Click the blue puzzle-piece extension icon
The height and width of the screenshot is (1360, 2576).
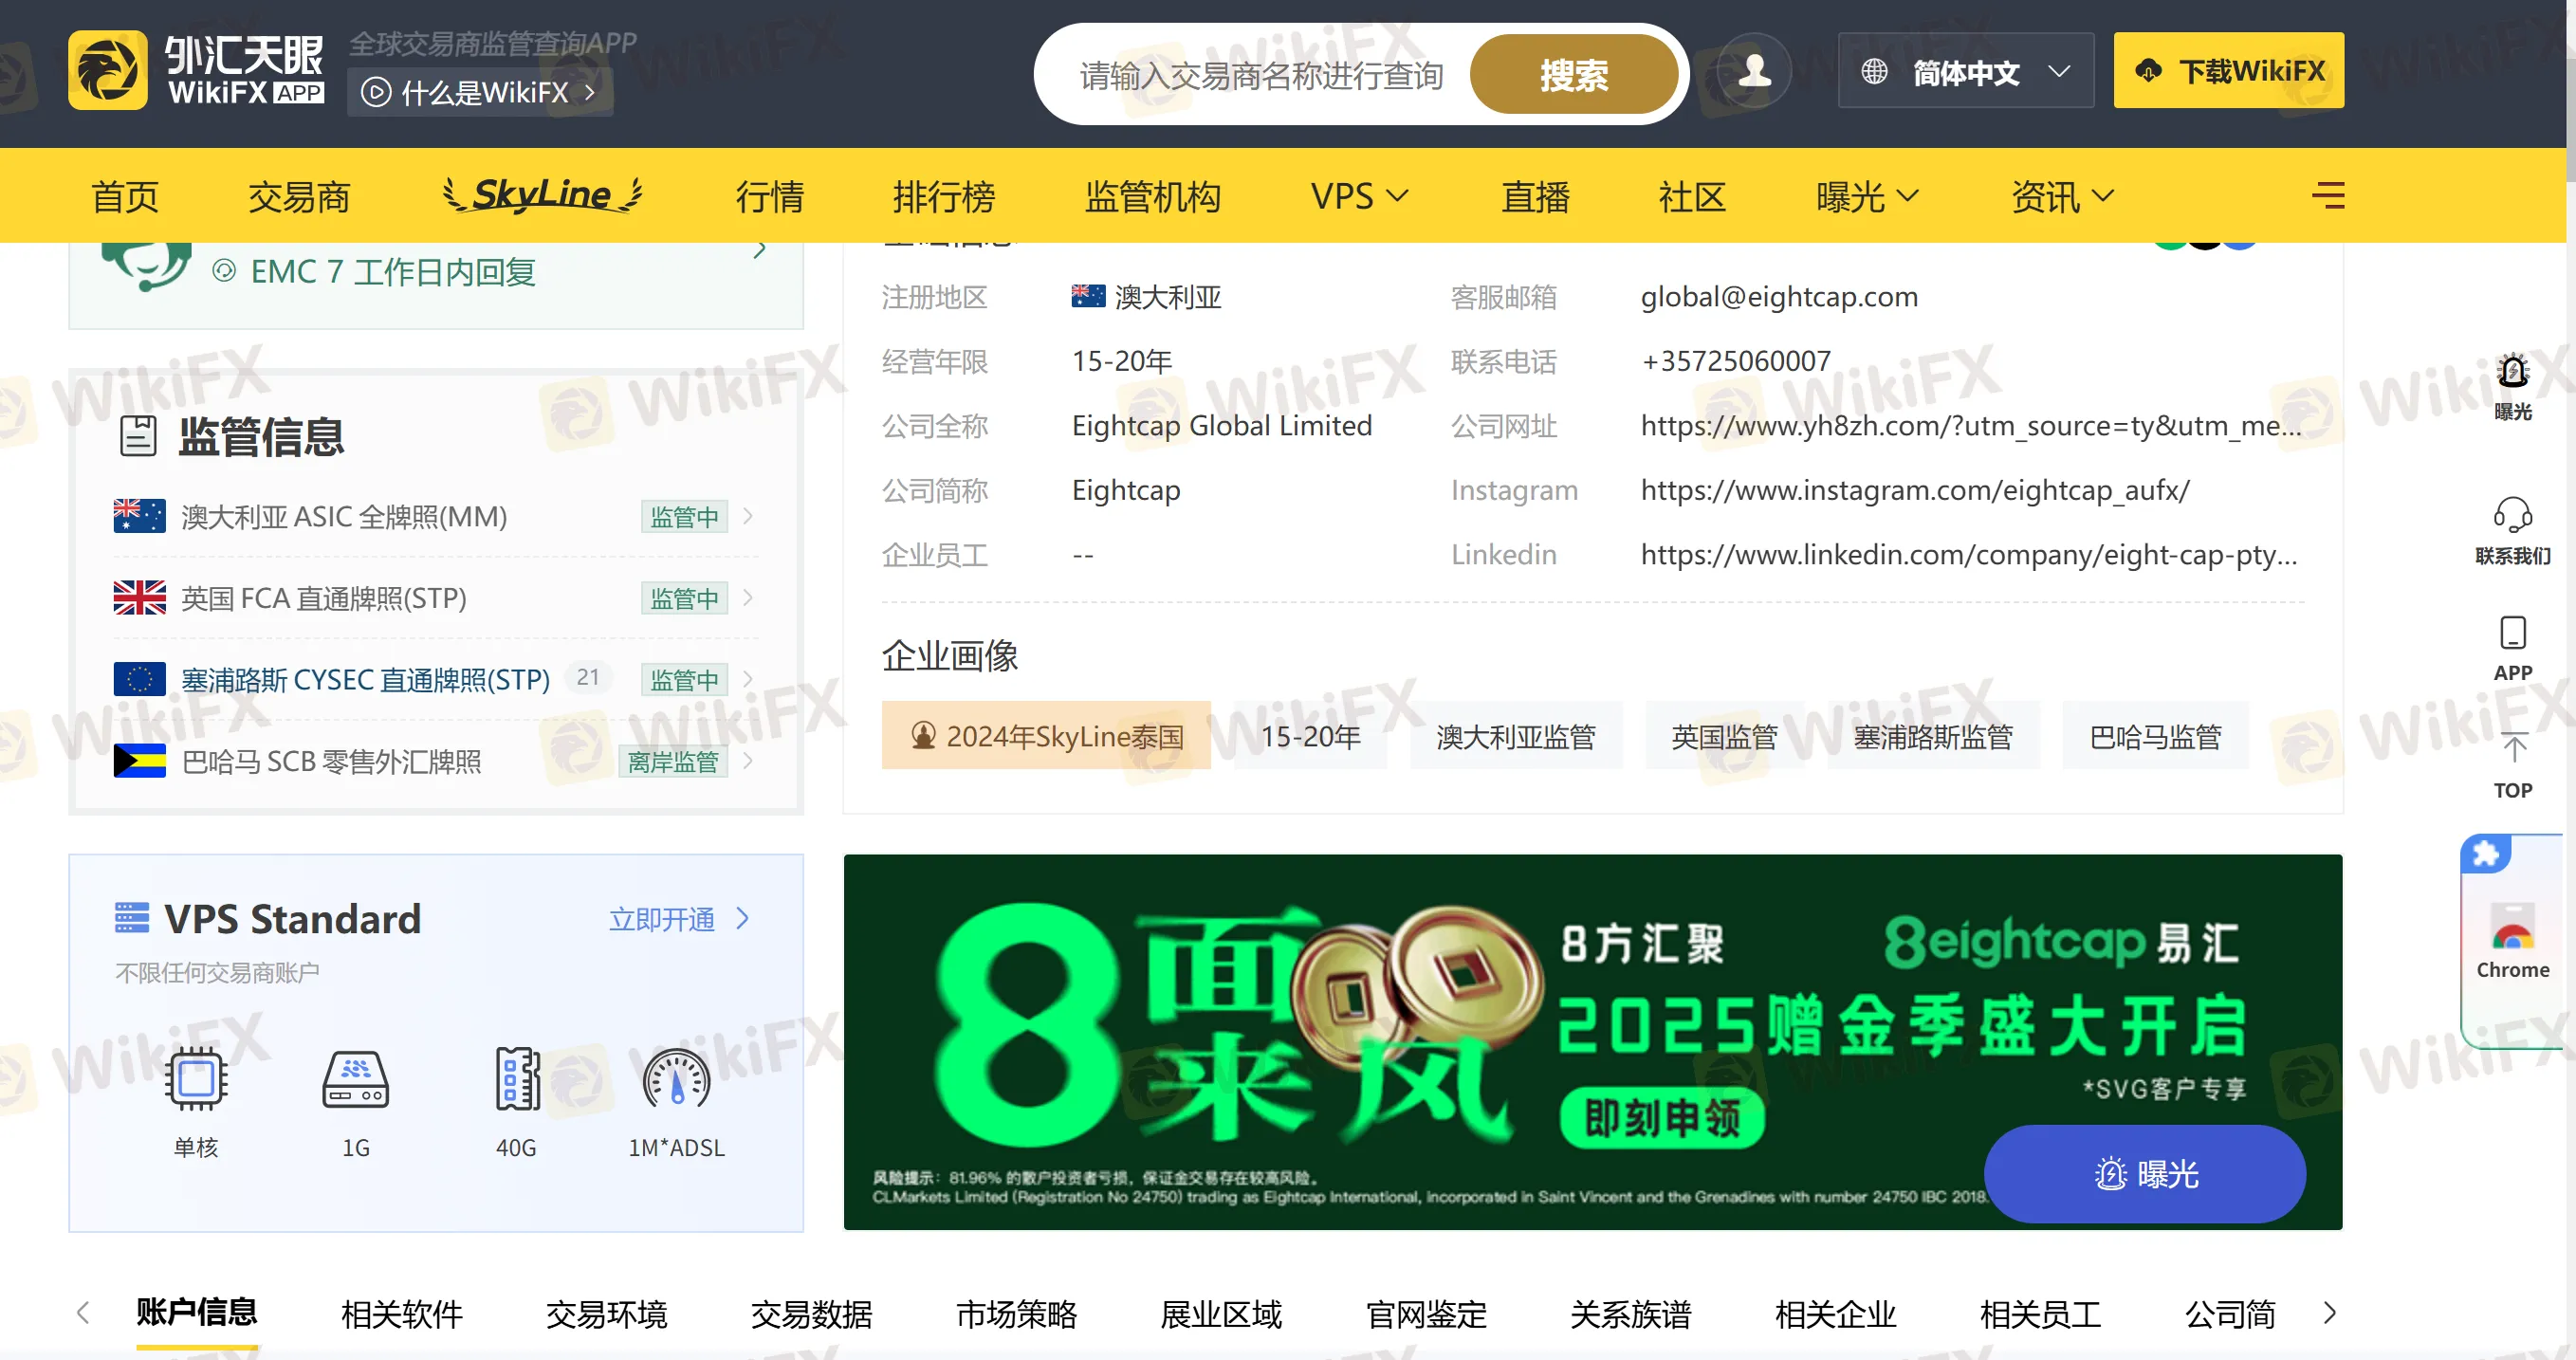click(2485, 854)
